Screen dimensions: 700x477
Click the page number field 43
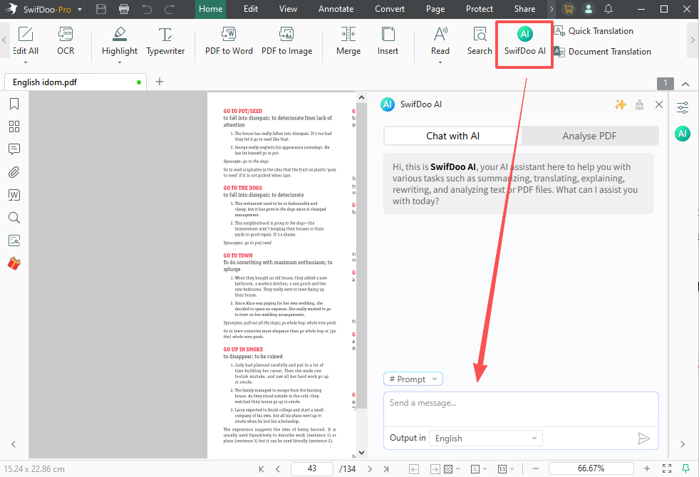tap(312, 469)
